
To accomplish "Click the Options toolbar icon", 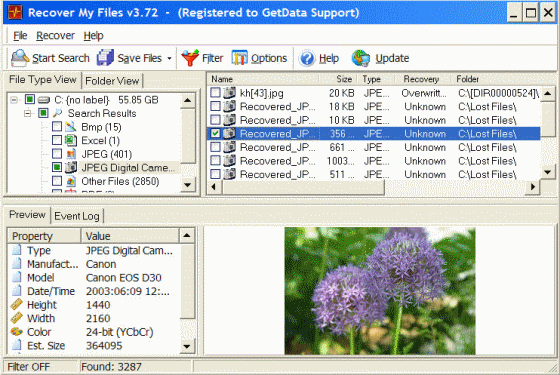I will click(239, 58).
